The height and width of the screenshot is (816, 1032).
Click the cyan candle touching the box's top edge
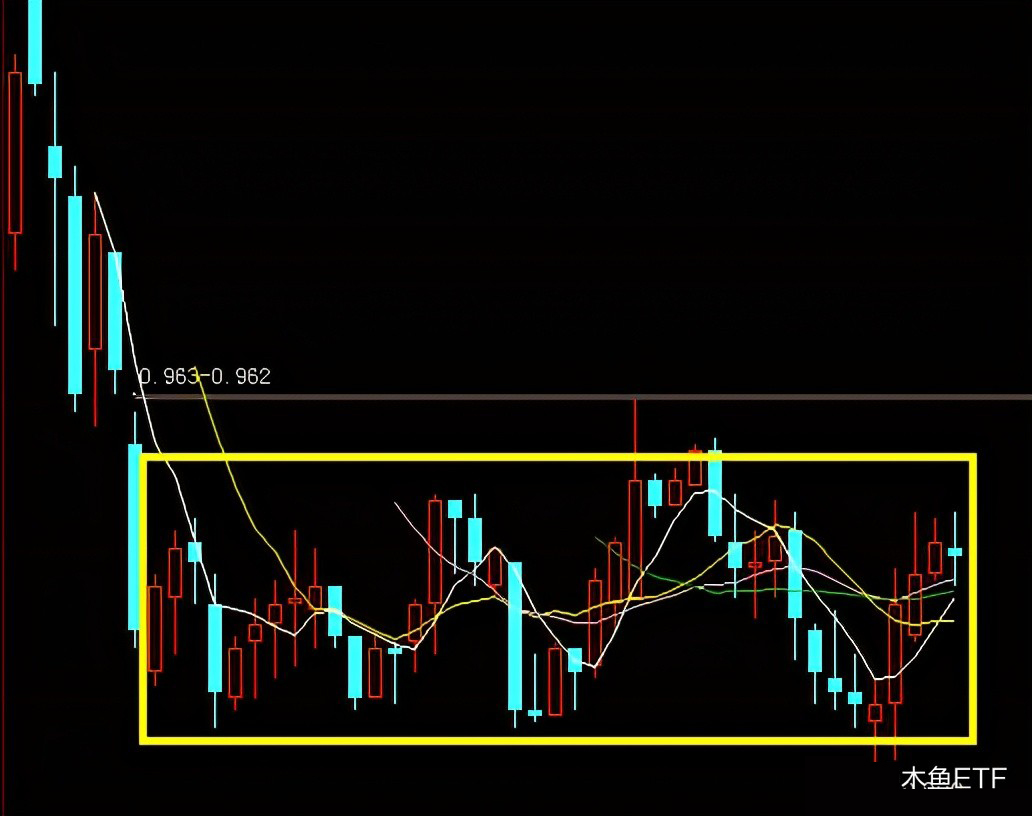(x=715, y=492)
